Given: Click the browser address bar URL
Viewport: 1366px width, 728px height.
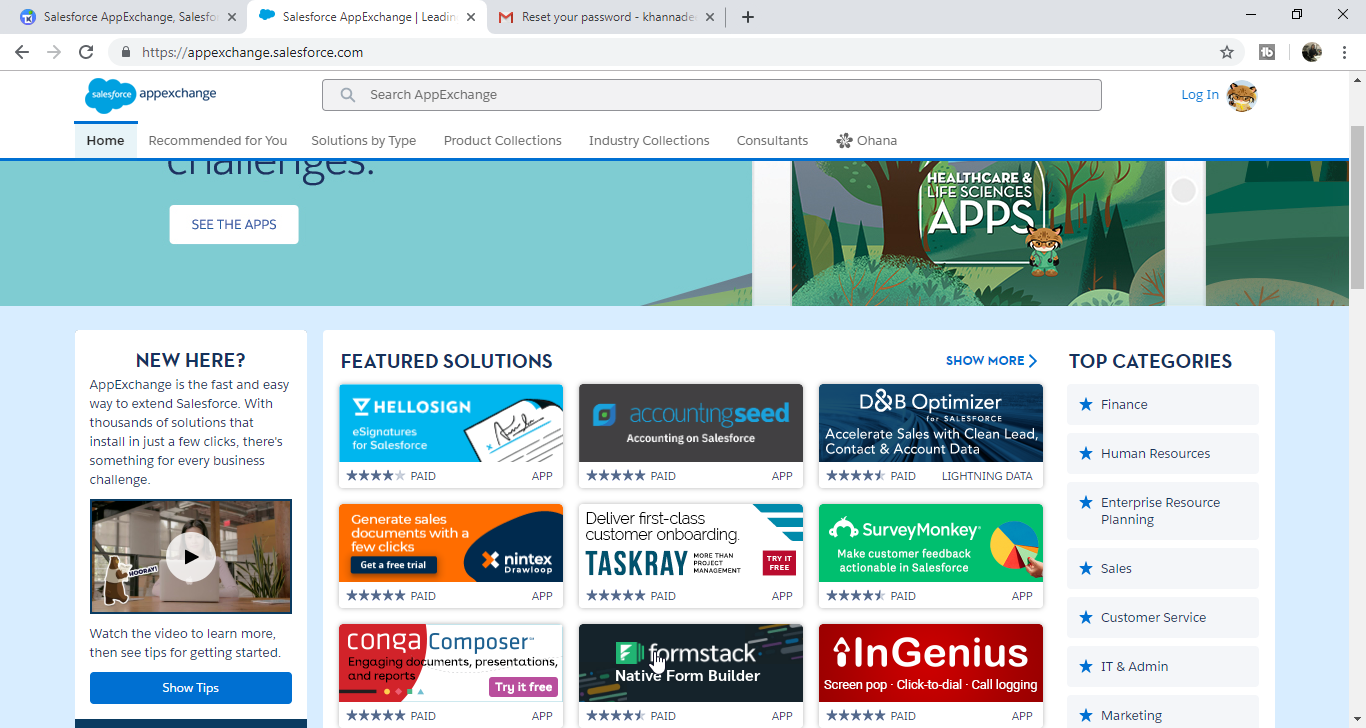Looking at the screenshot, I should click(x=252, y=52).
